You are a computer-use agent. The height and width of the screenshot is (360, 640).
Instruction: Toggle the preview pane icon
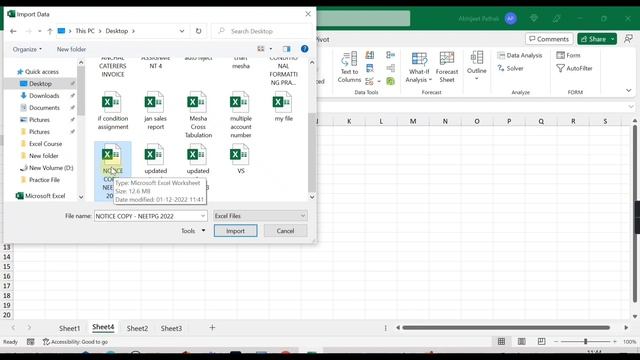coord(287,49)
